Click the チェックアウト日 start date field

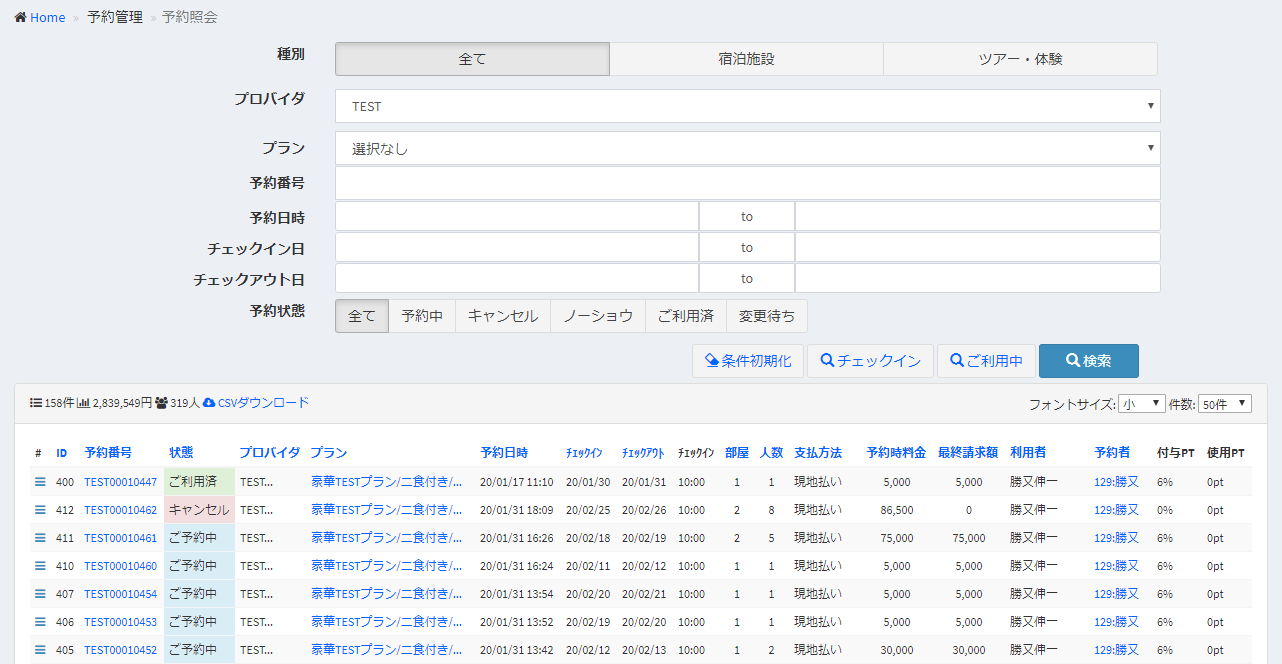[x=517, y=278]
